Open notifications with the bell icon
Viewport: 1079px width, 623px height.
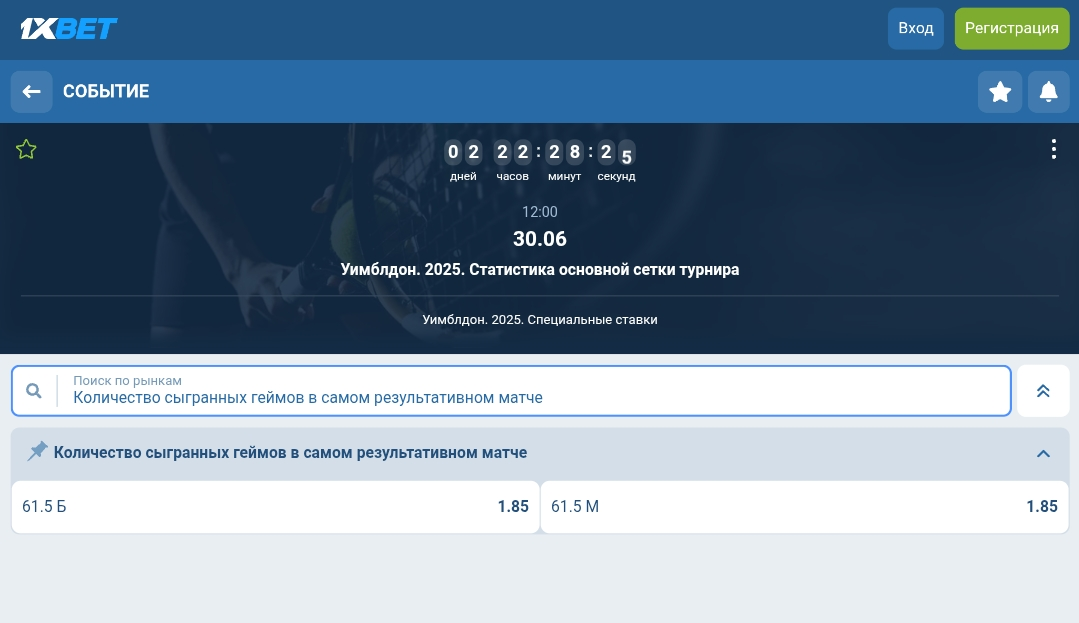pos(1048,92)
